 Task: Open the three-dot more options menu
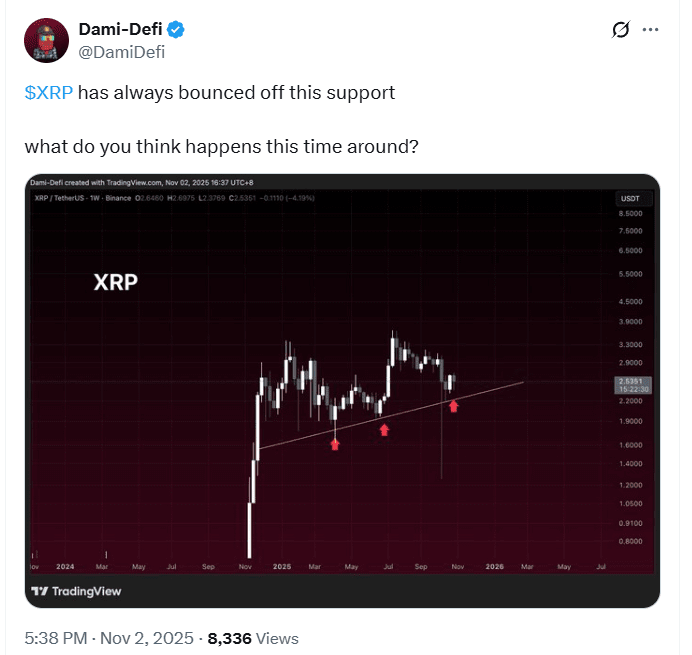pos(651,30)
